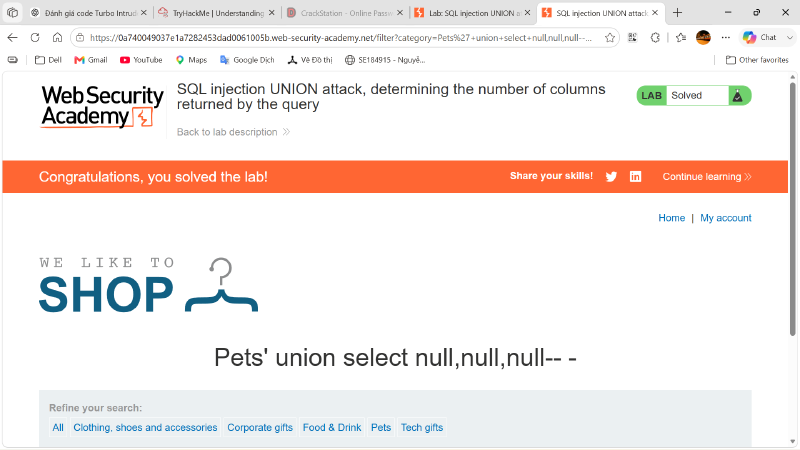Viewport: 800px width, 450px height.
Task: Filter products by Corporate gifts
Action: tap(260, 427)
